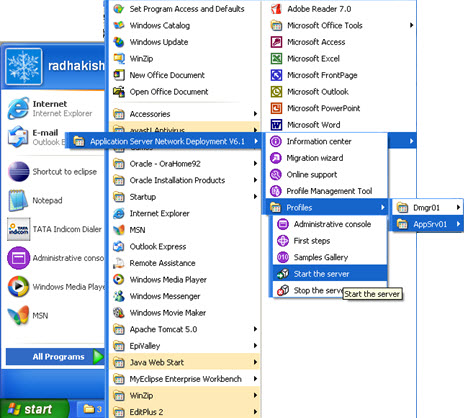Expand the Oracle - OraHome92 submenu arrow
Viewport: 464px width, 418px height.
pos(255,163)
